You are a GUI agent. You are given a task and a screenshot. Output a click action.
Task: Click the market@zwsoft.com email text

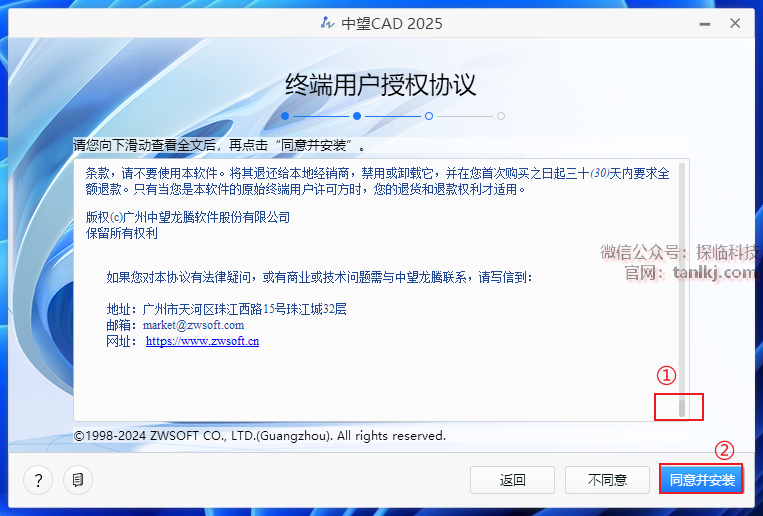pyautogui.click(x=193, y=325)
